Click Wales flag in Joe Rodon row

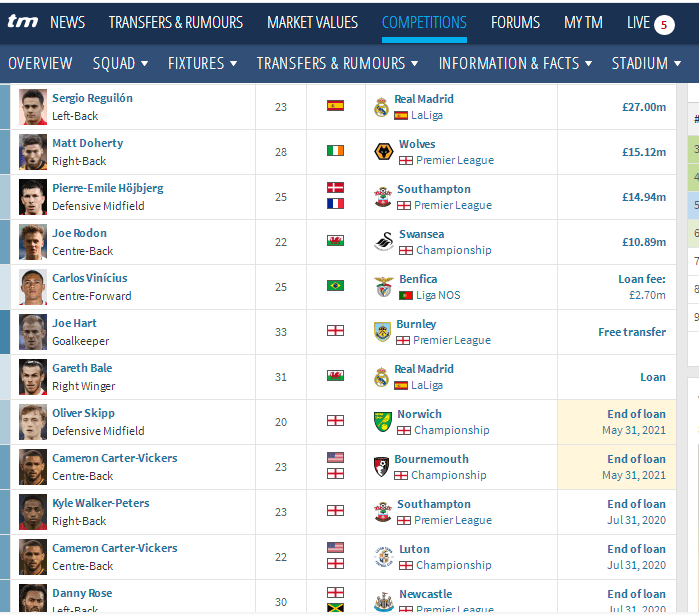[x=335, y=241]
